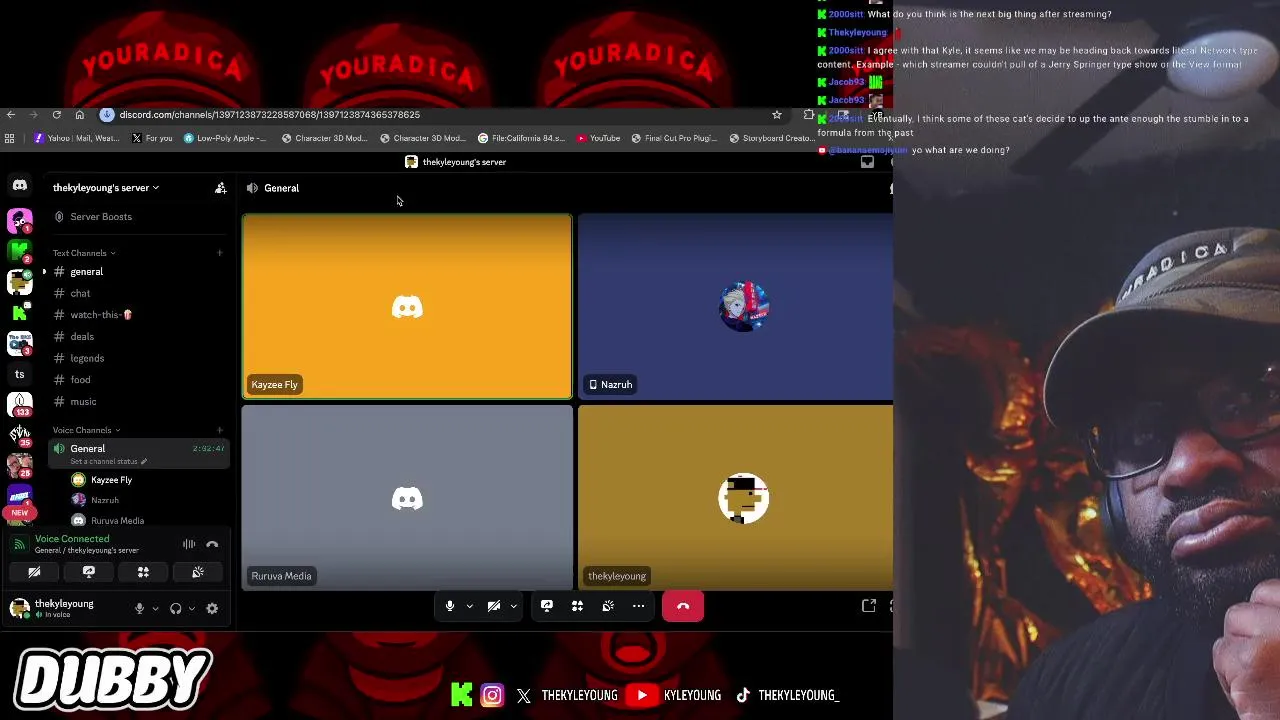Click the Kayzee Fly orange video tile
This screenshot has height=720, width=1280.
(407, 306)
